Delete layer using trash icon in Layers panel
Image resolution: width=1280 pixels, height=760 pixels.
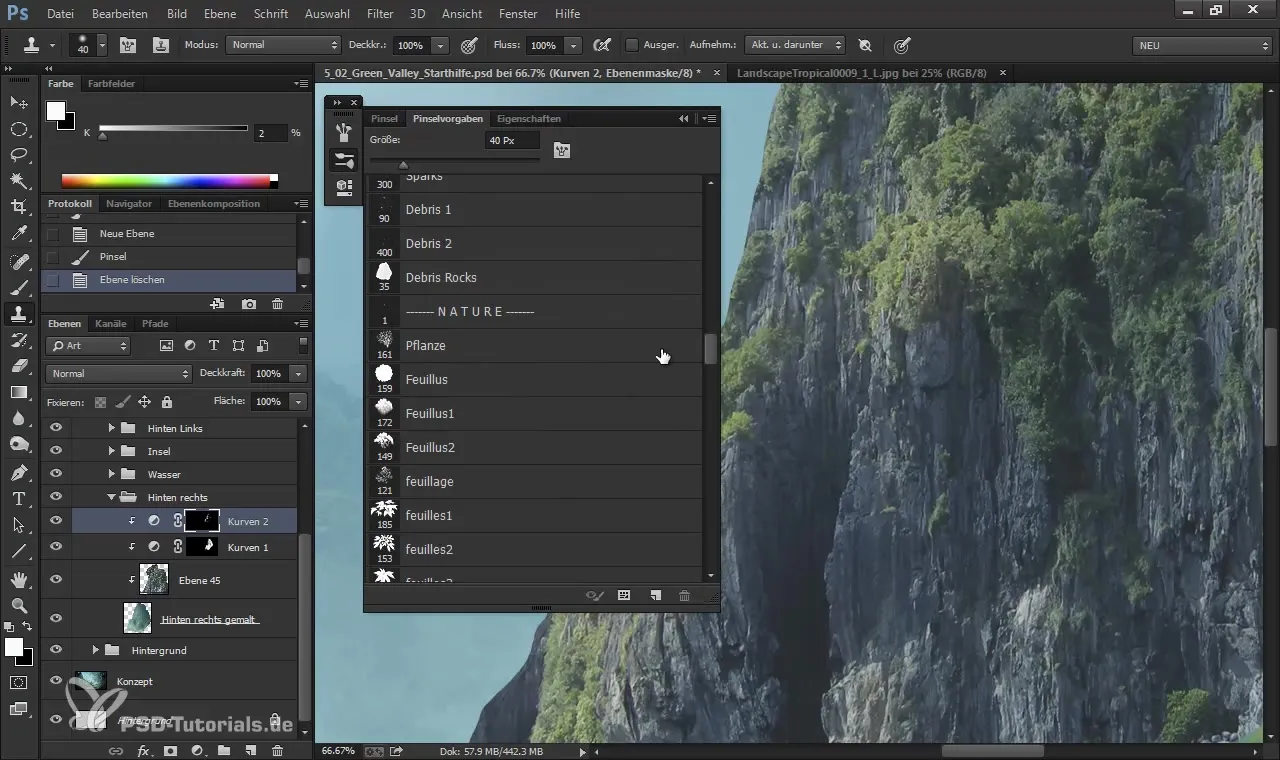278,750
